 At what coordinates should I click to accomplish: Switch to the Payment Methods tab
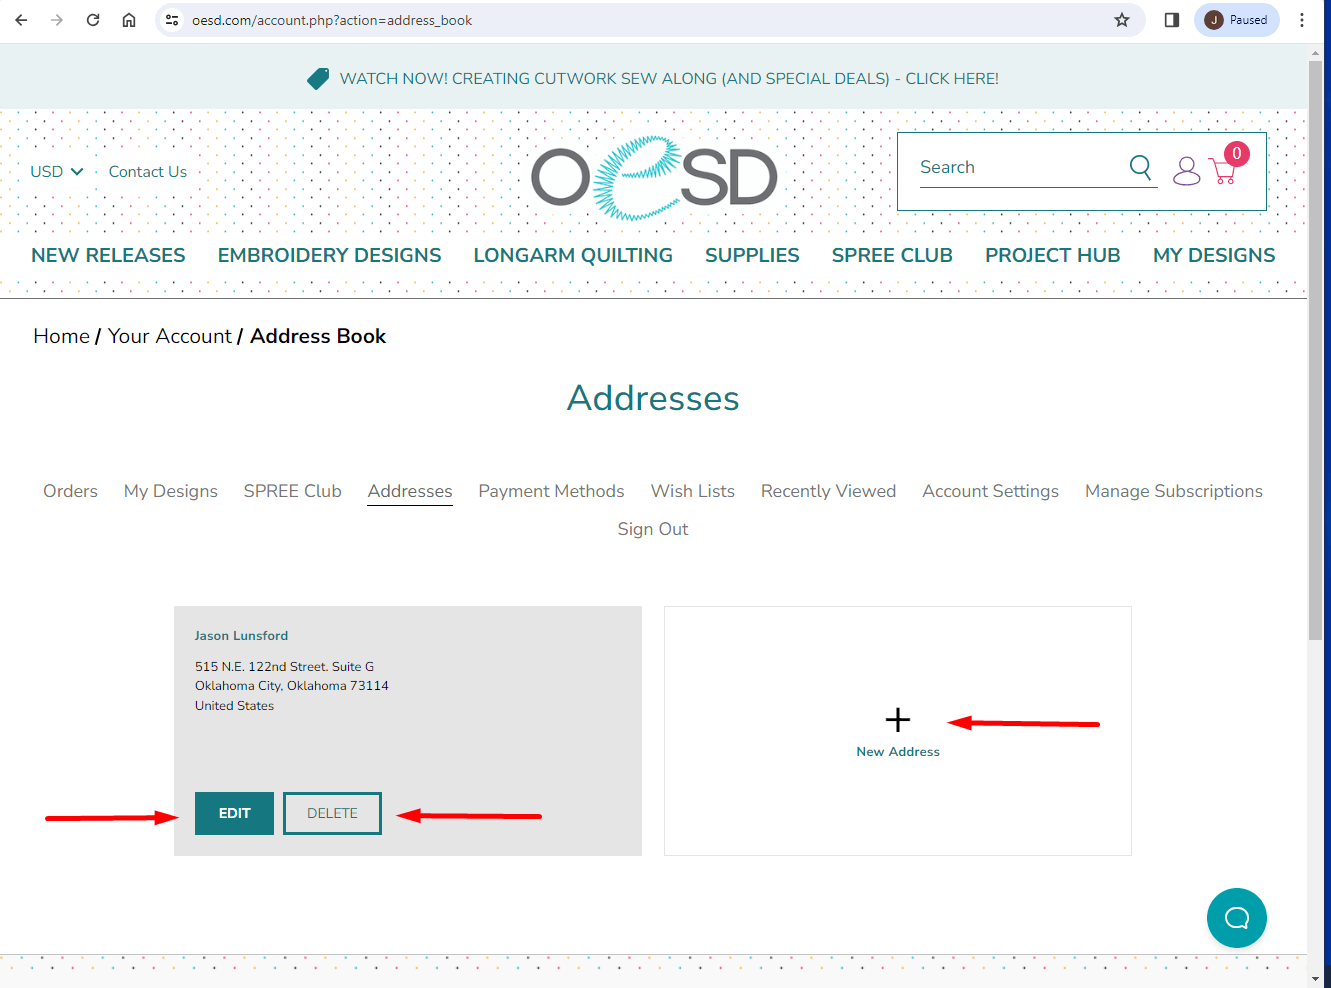551,491
